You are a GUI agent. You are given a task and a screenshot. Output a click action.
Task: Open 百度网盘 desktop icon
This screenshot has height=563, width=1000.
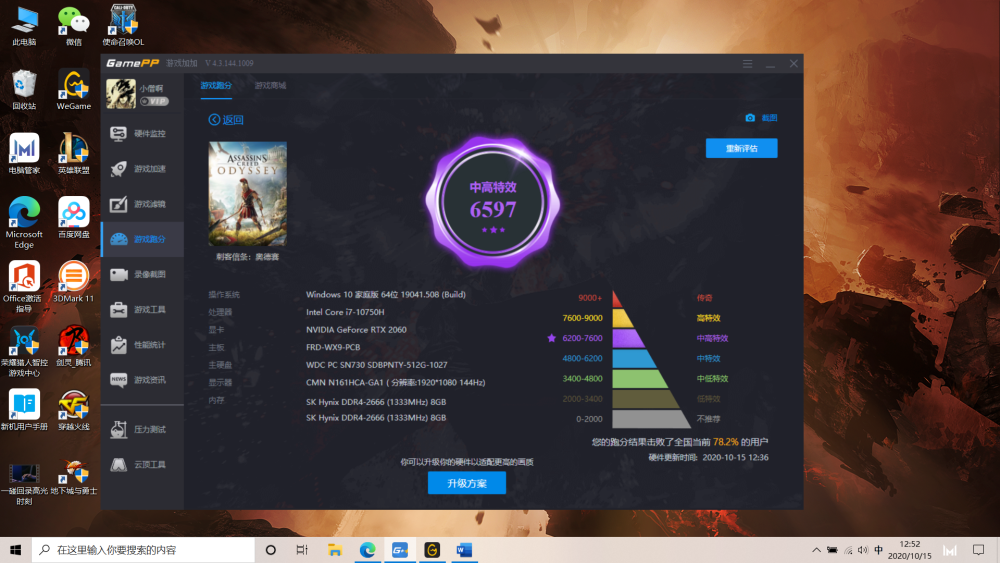point(73,217)
